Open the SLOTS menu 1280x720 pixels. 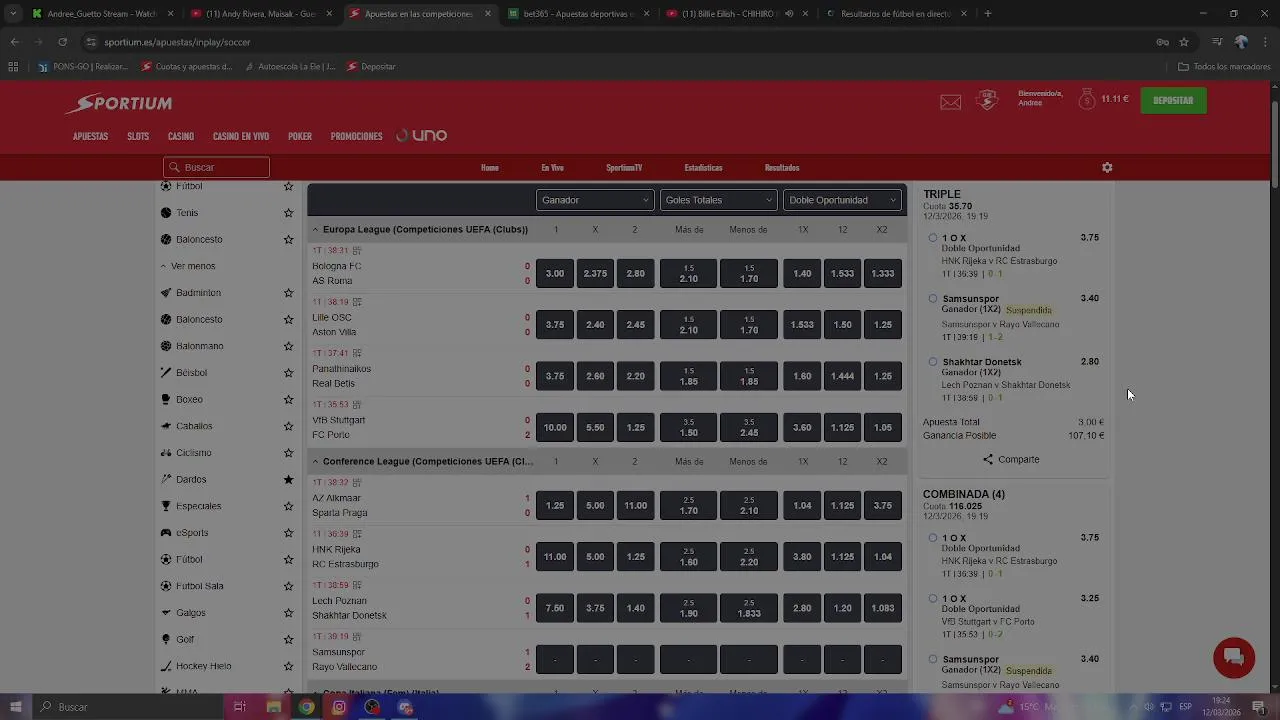point(138,136)
